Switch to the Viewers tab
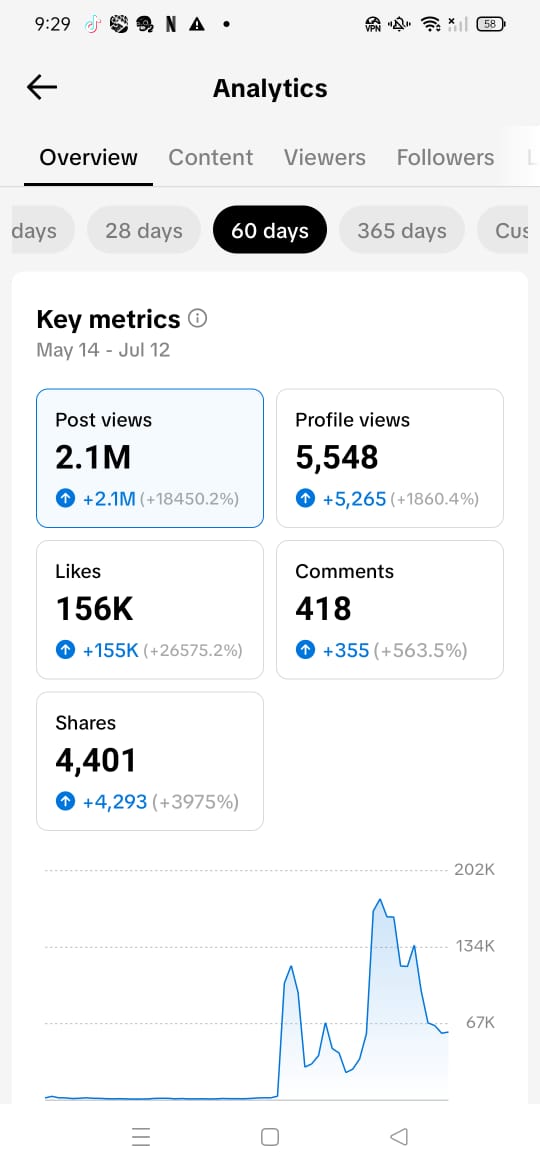540x1170 pixels. (x=324, y=157)
